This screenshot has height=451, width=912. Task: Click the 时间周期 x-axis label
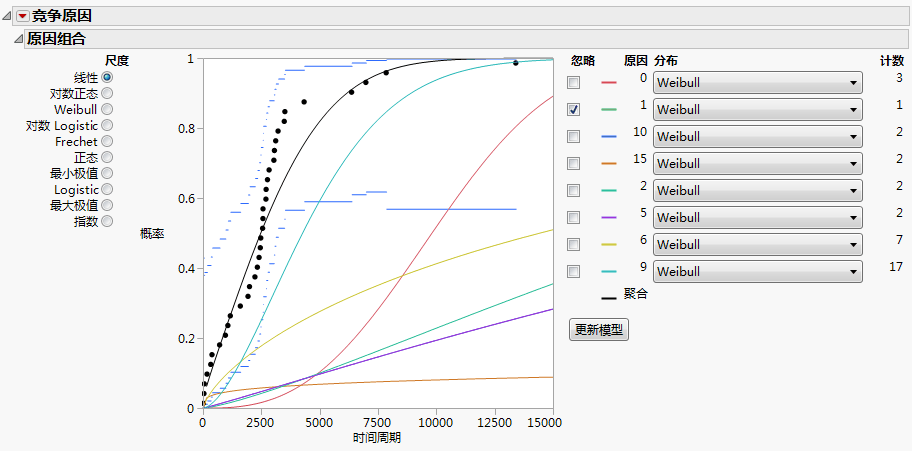pos(377,438)
